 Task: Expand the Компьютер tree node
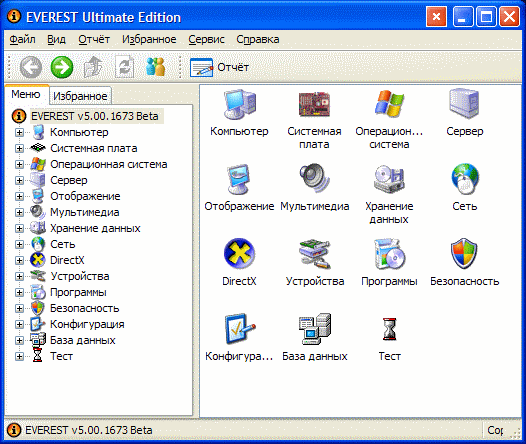19,132
